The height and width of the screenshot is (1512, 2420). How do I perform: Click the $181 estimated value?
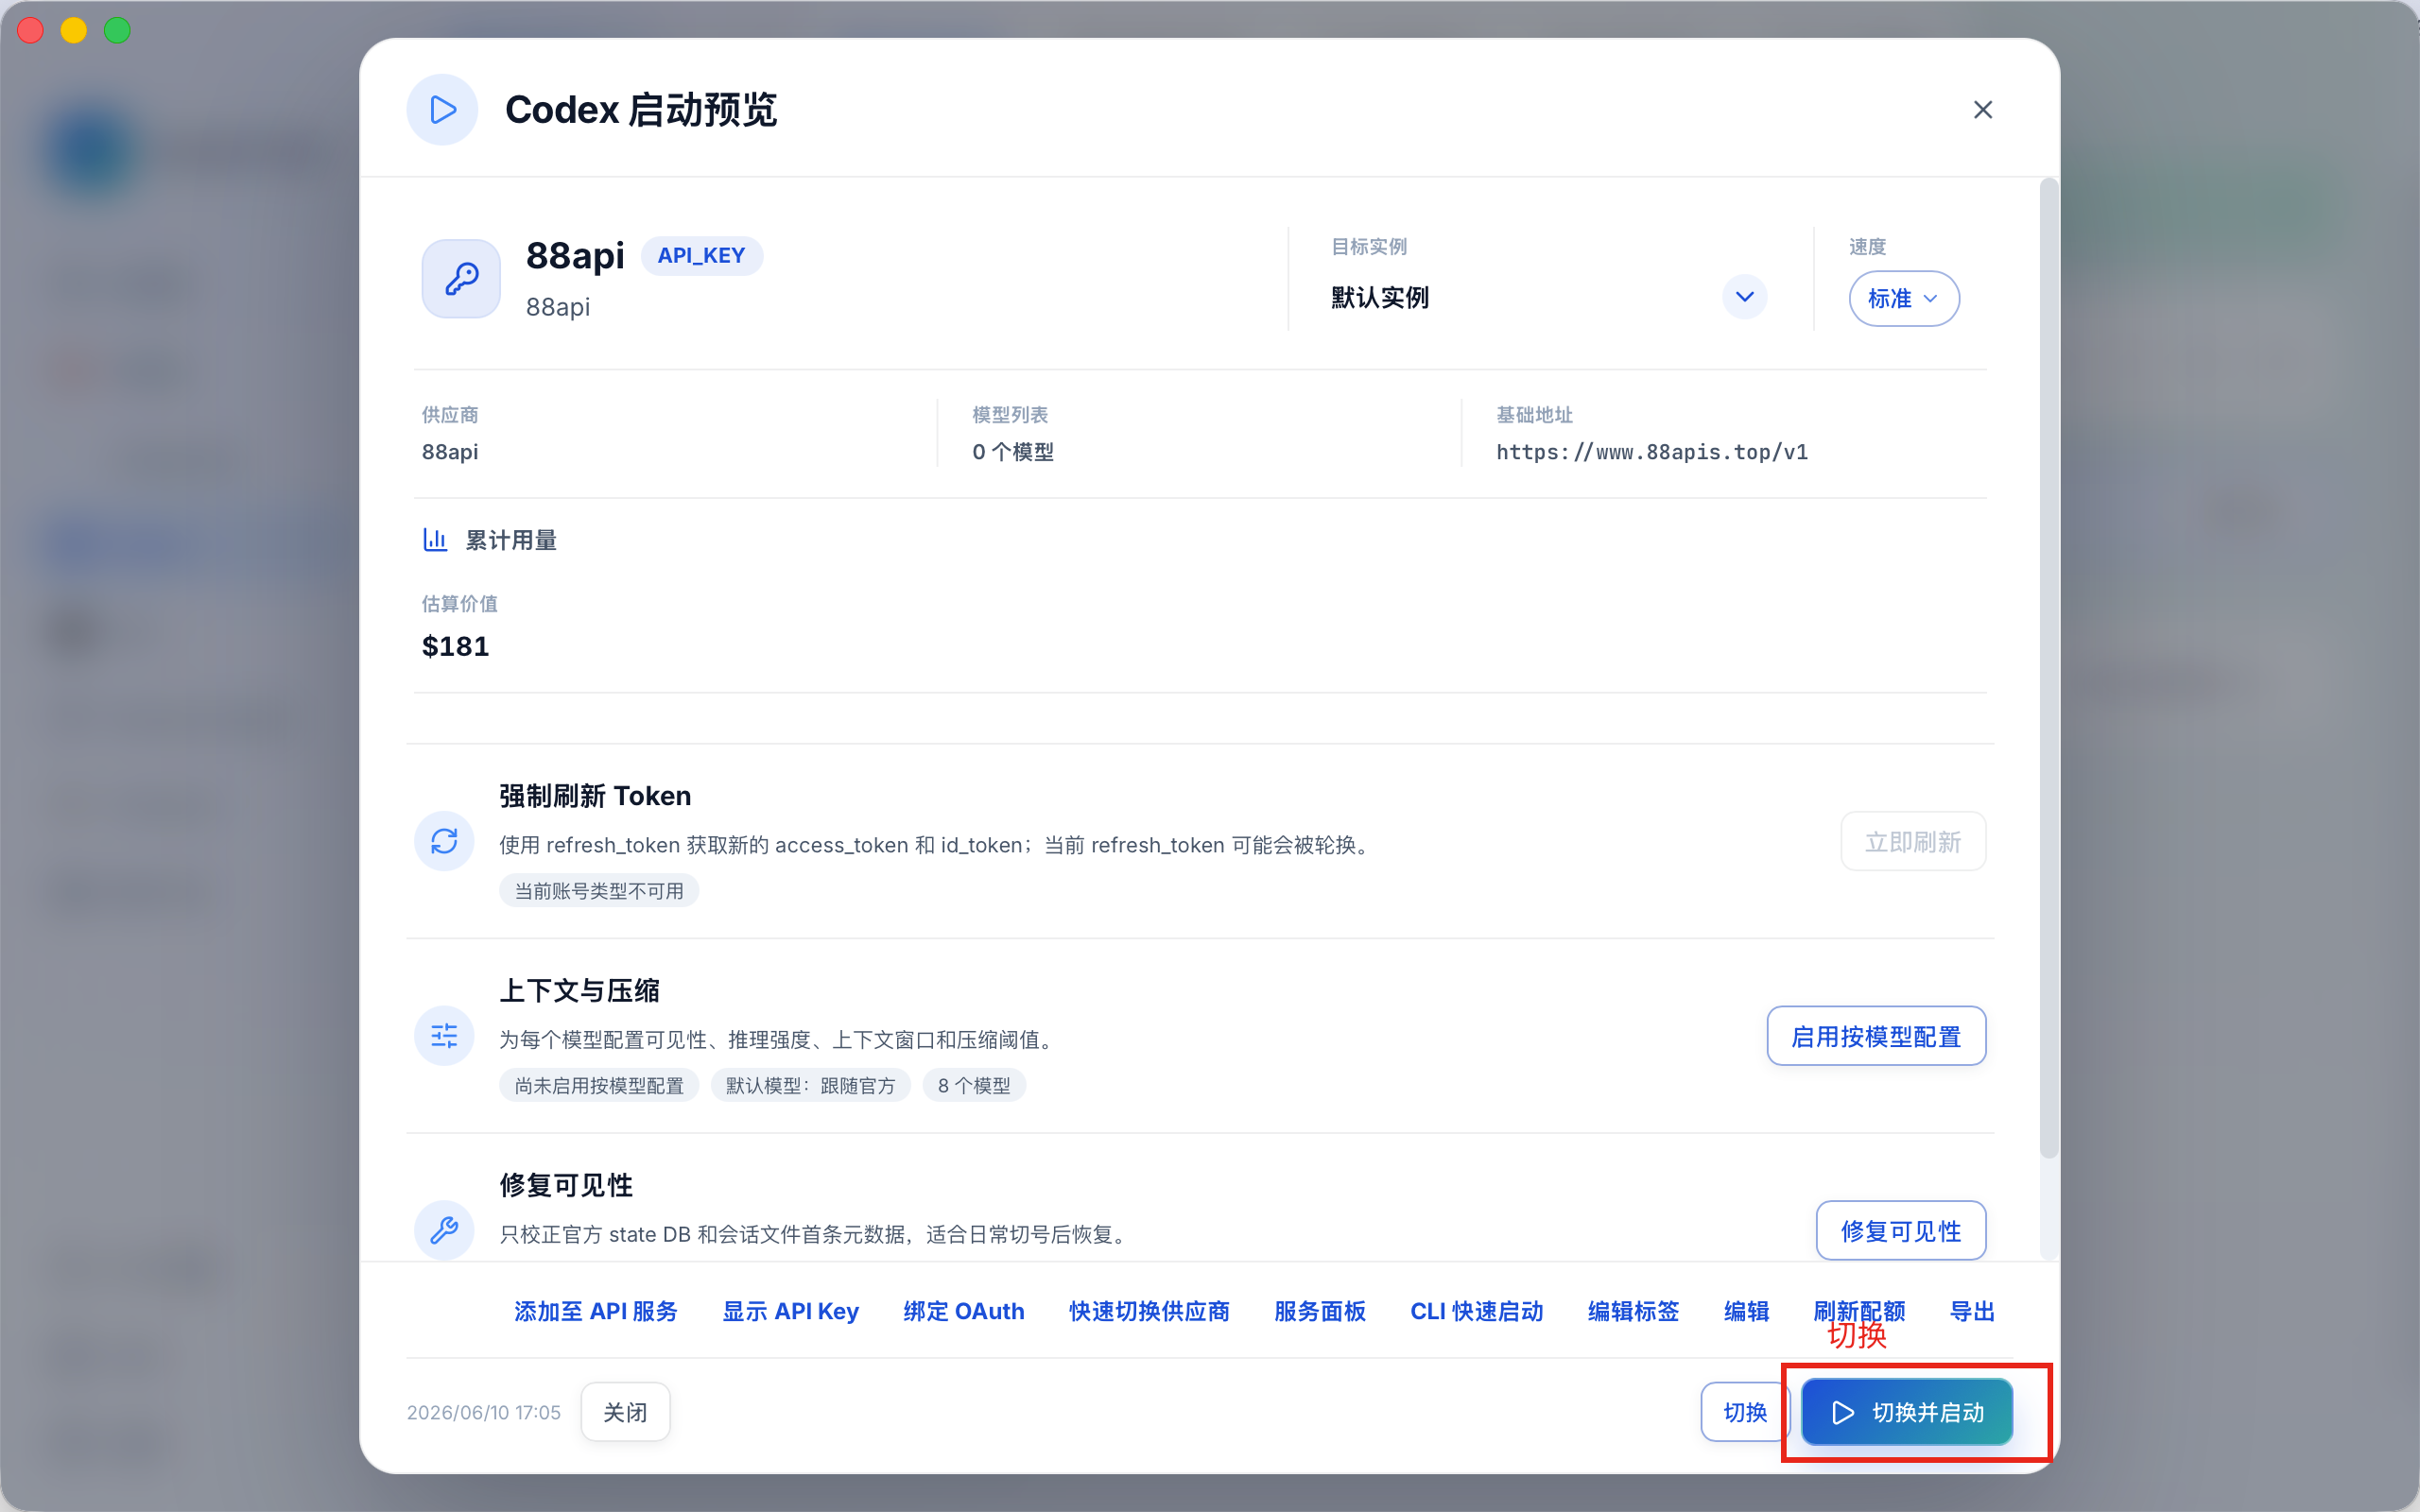(x=456, y=646)
